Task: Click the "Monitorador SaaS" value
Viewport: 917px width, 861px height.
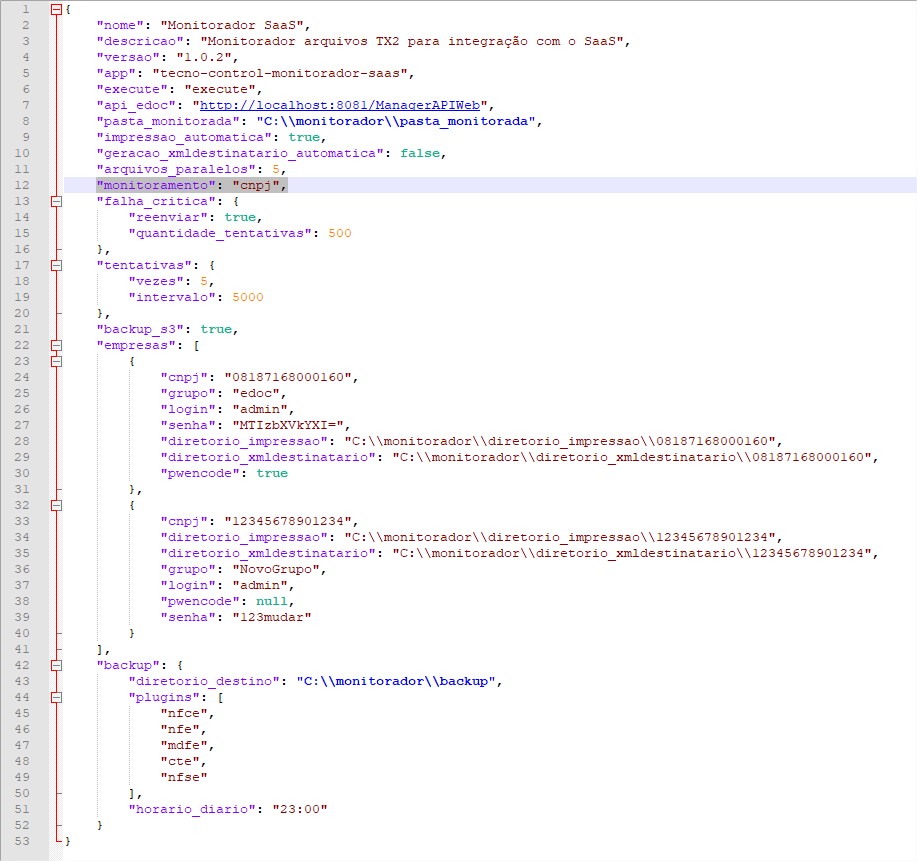Action: coord(232,25)
